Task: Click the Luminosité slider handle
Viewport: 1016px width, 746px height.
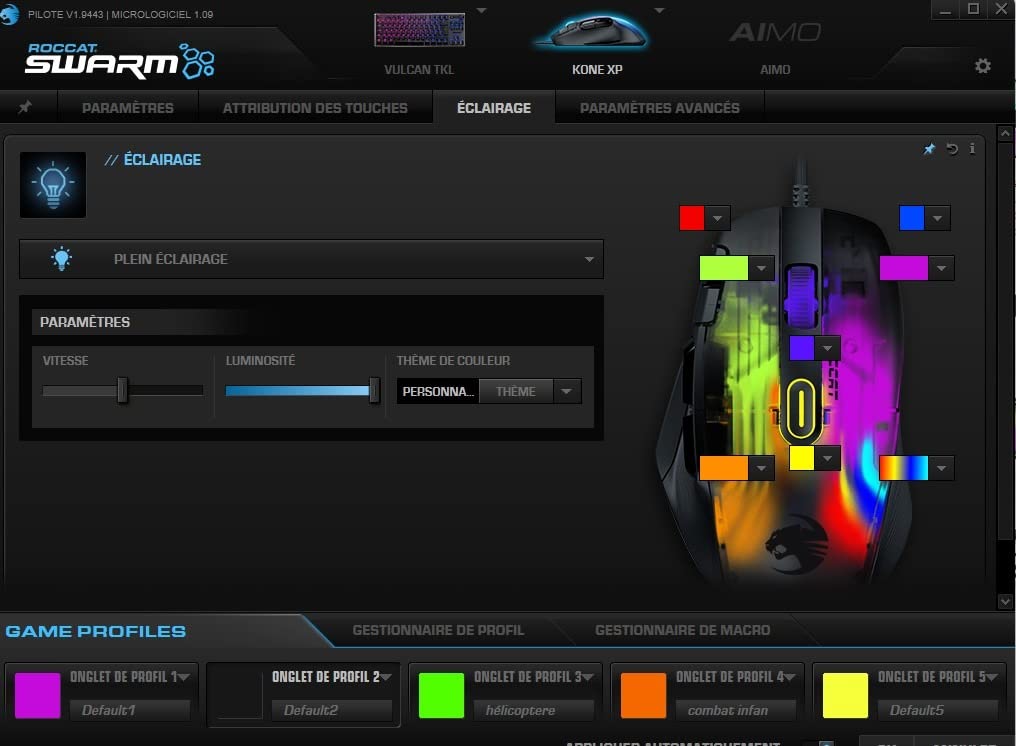Action: click(x=374, y=390)
